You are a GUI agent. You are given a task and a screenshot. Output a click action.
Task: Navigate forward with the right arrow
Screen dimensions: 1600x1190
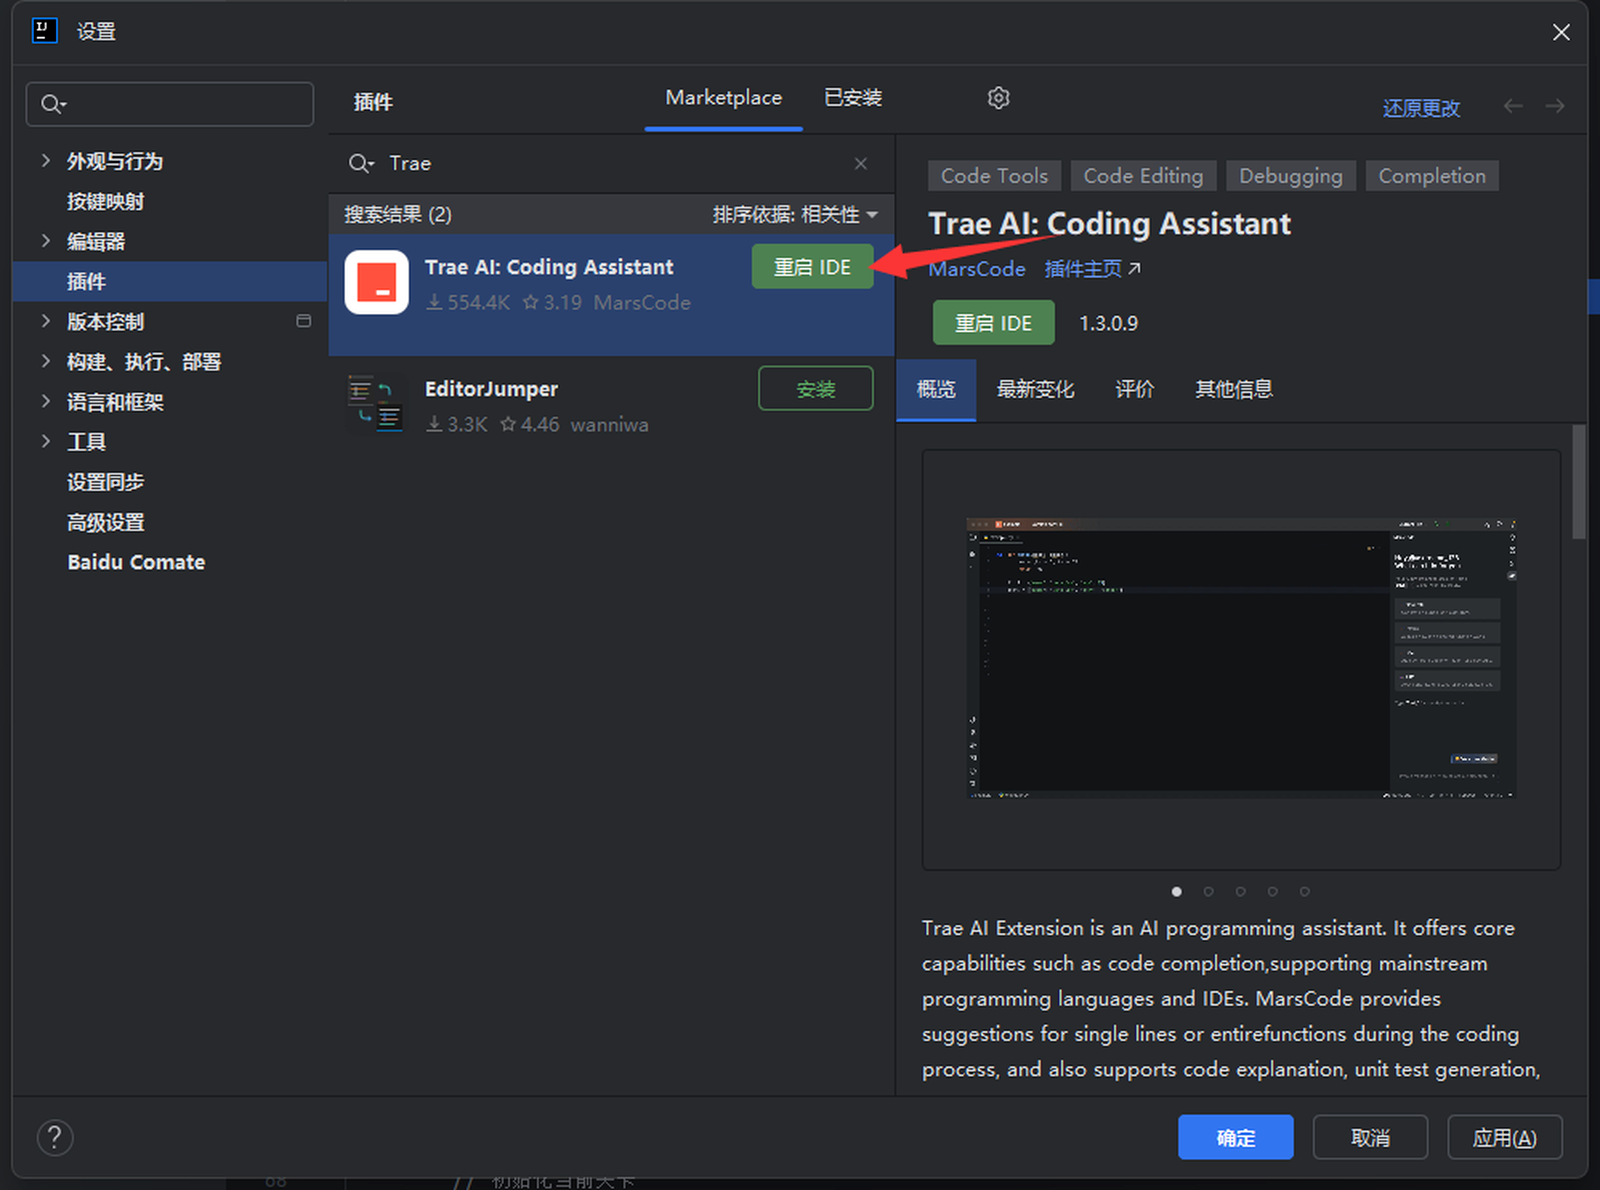click(x=1555, y=106)
